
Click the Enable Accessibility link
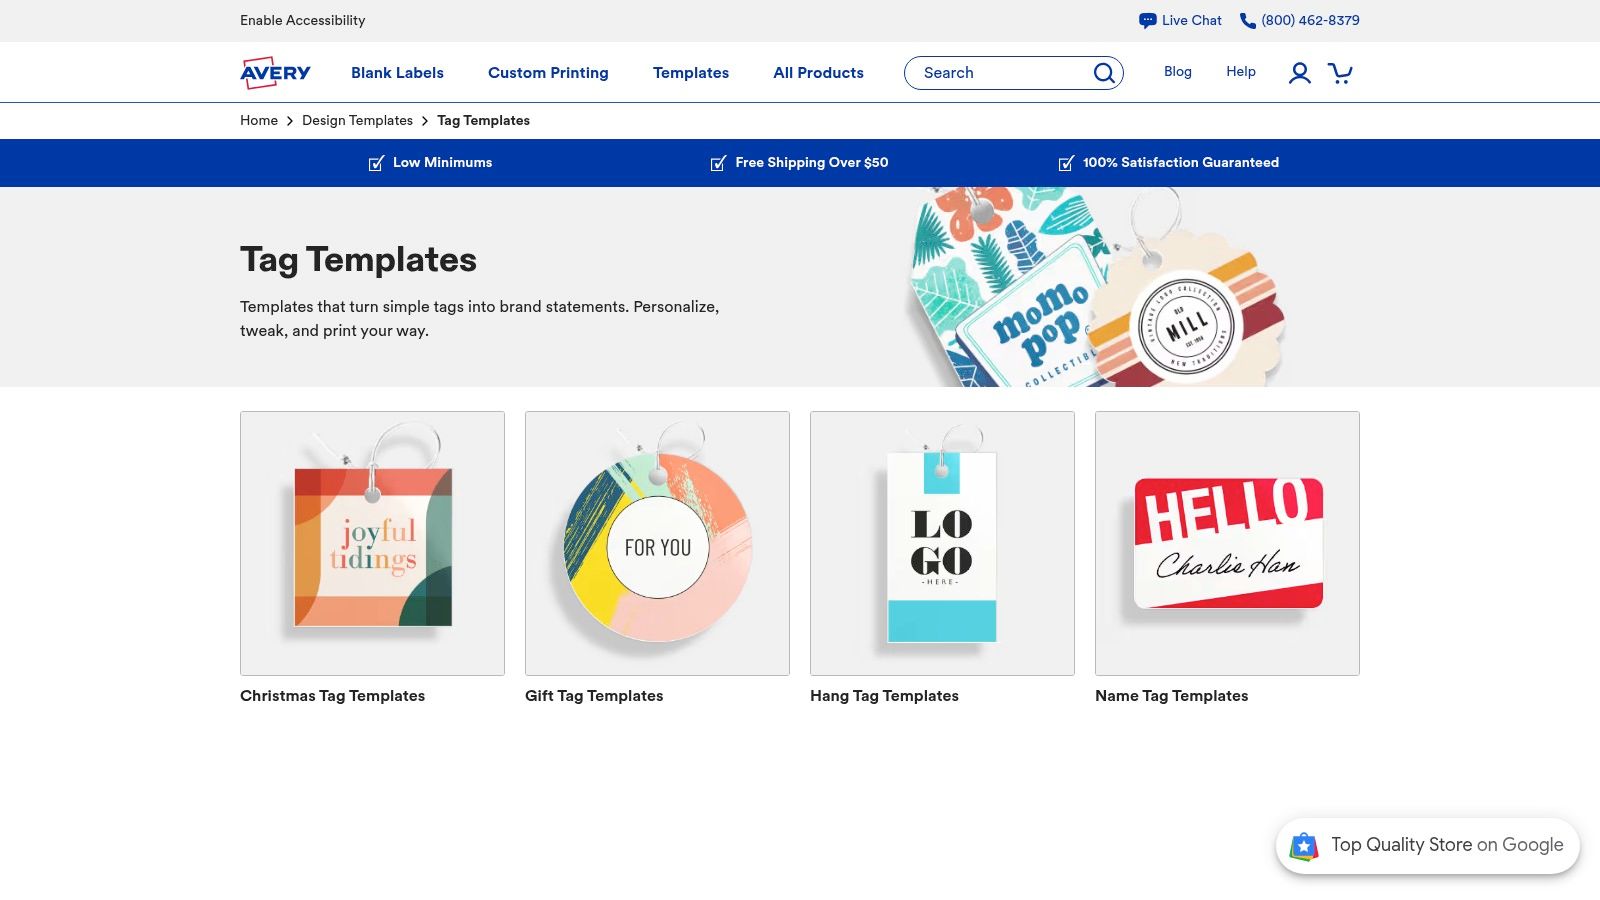(302, 20)
